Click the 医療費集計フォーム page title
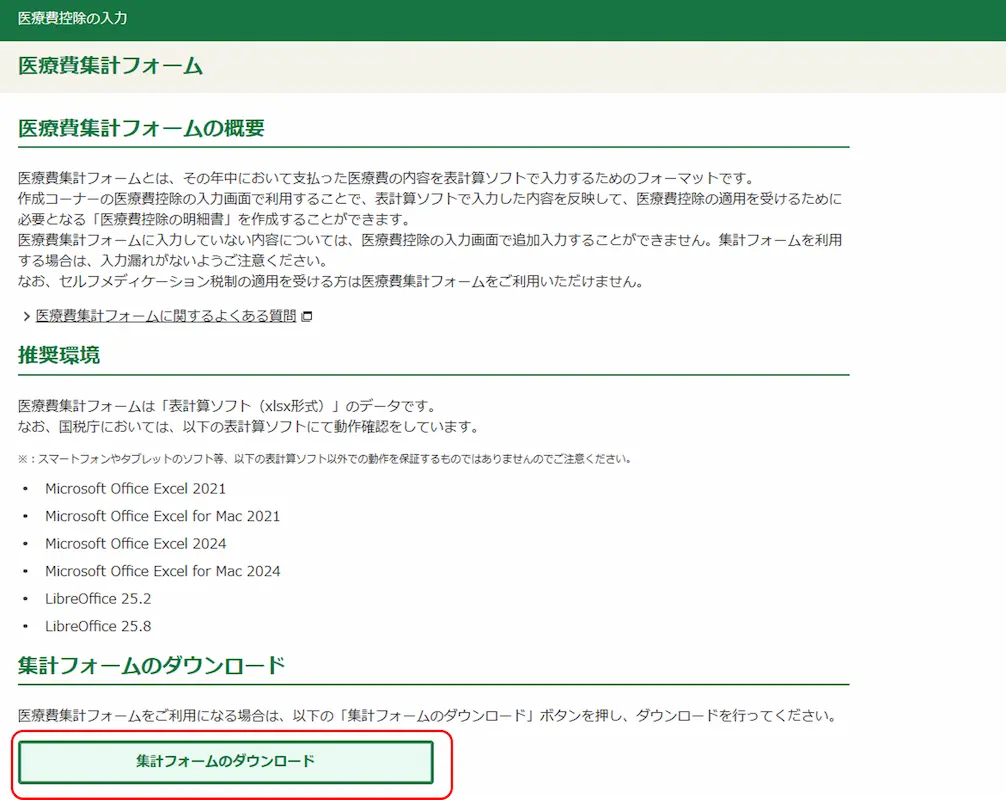The height and width of the screenshot is (800, 1006). (110, 67)
